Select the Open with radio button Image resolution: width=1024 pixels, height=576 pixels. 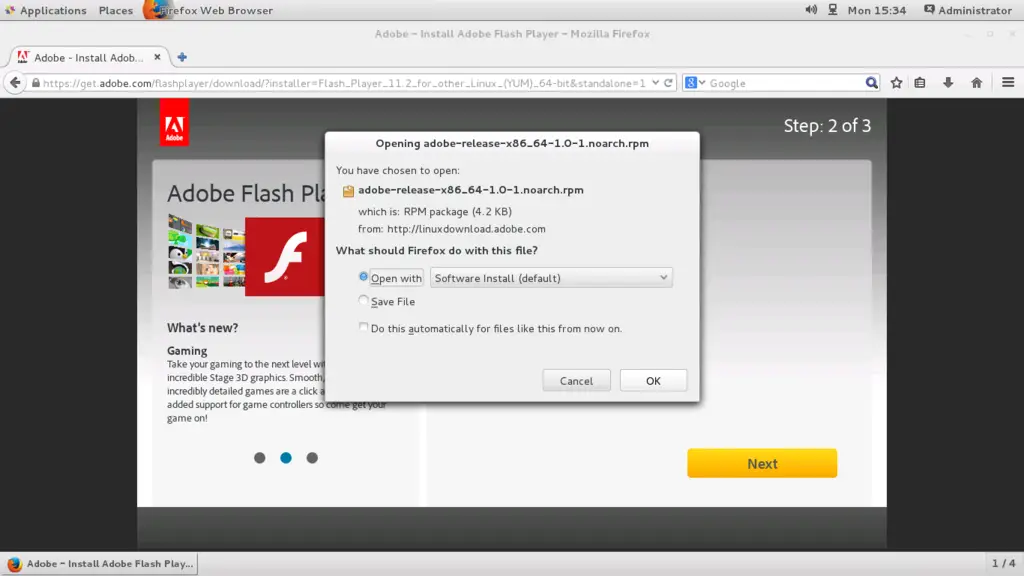pos(363,277)
